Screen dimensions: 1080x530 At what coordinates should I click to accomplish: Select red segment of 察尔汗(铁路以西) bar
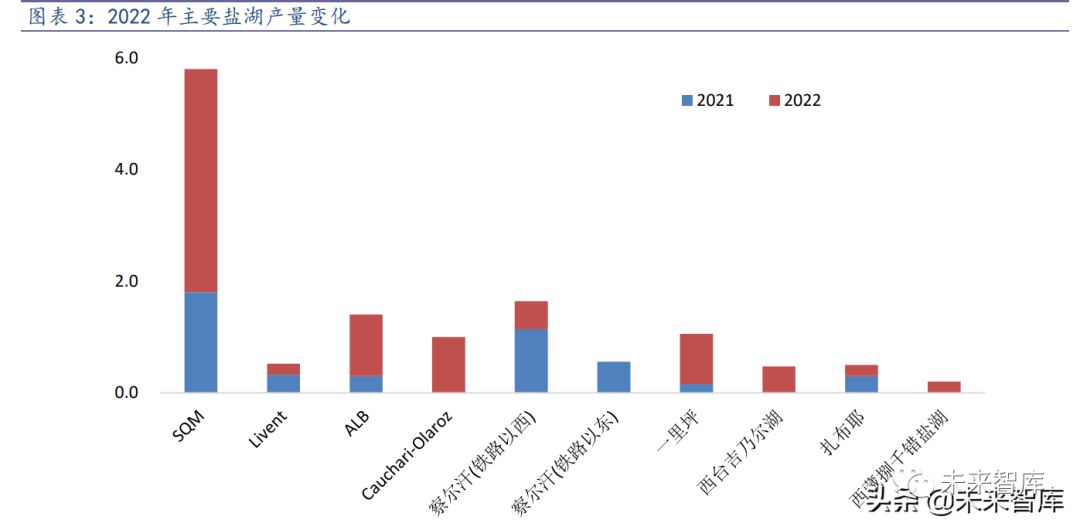click(x=531, y=316)
